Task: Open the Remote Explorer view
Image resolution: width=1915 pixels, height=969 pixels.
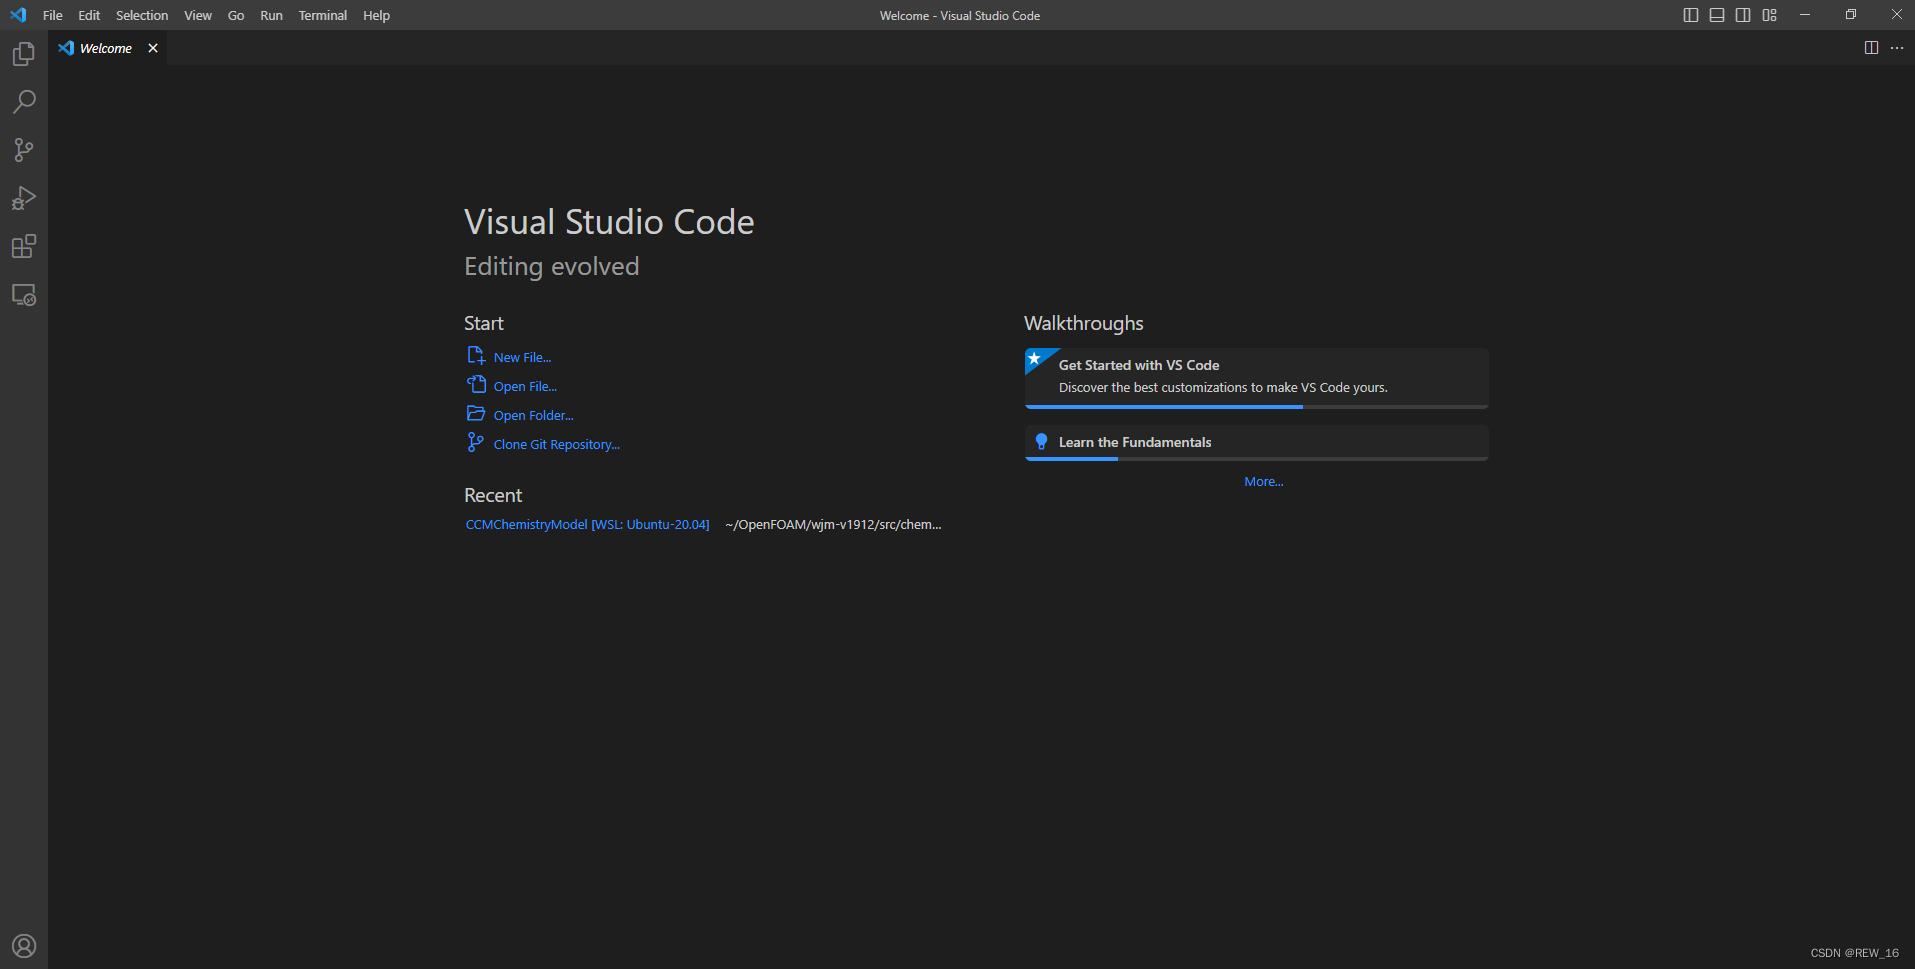Action: pyautogui.click(x=23, y=294)
